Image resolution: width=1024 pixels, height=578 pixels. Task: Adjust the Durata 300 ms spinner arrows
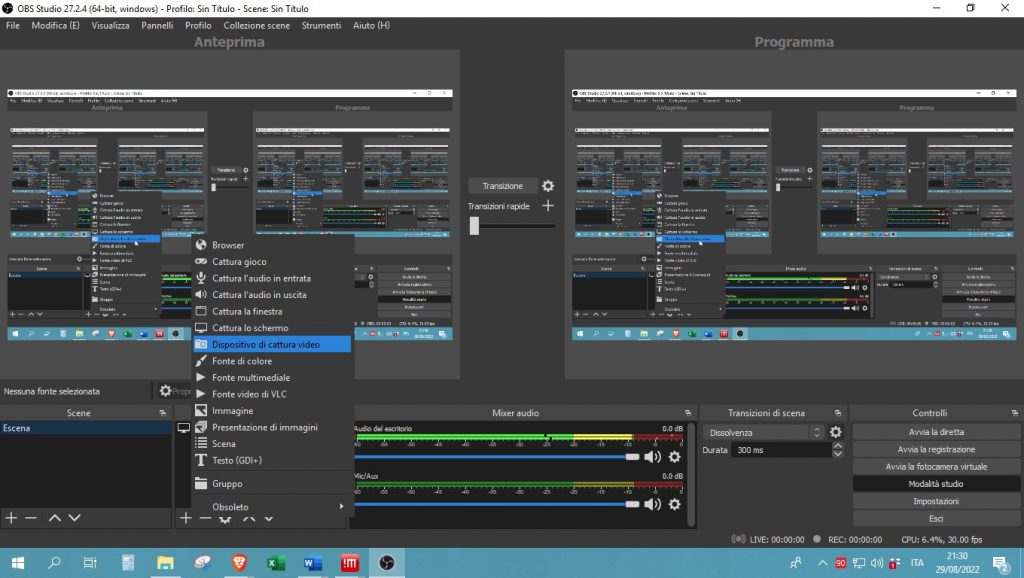coord(836,451)
